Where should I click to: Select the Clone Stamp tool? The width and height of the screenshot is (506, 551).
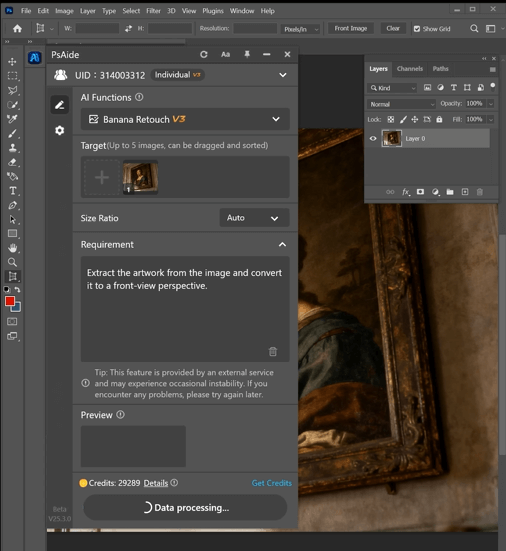(x=12, y=148)
